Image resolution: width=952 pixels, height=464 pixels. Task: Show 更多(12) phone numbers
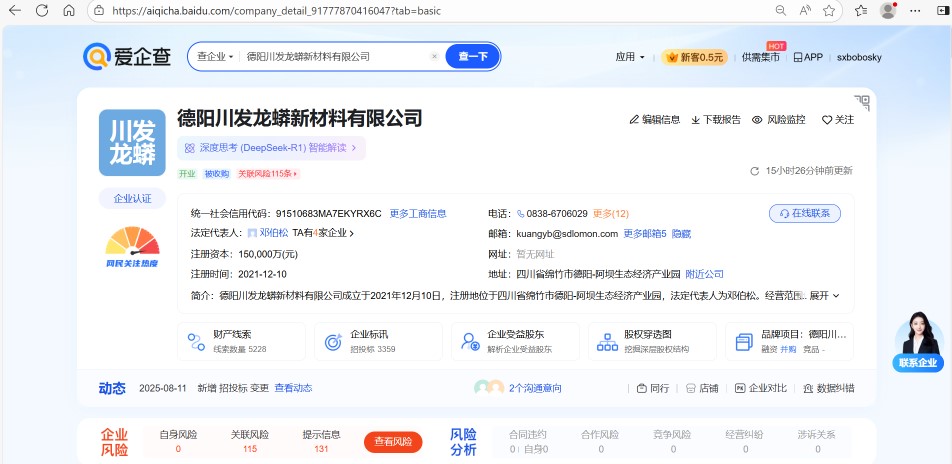[x=611, y=214]
